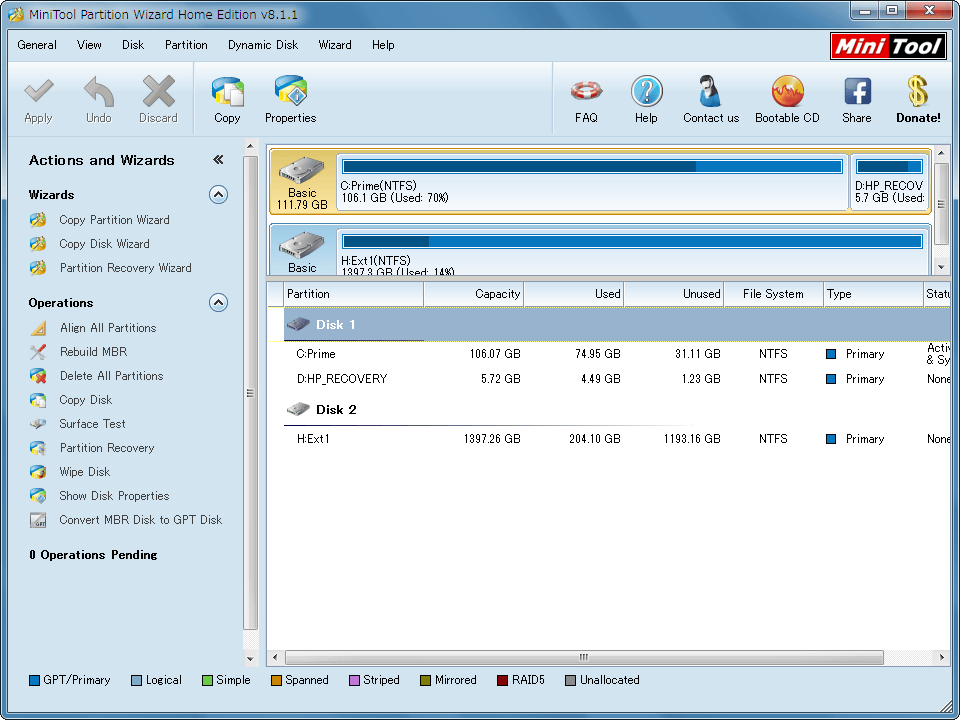Click the C:Prime usage bar in disk map
This screenshot has height=720, width=960.
click(x=592, y=166)
